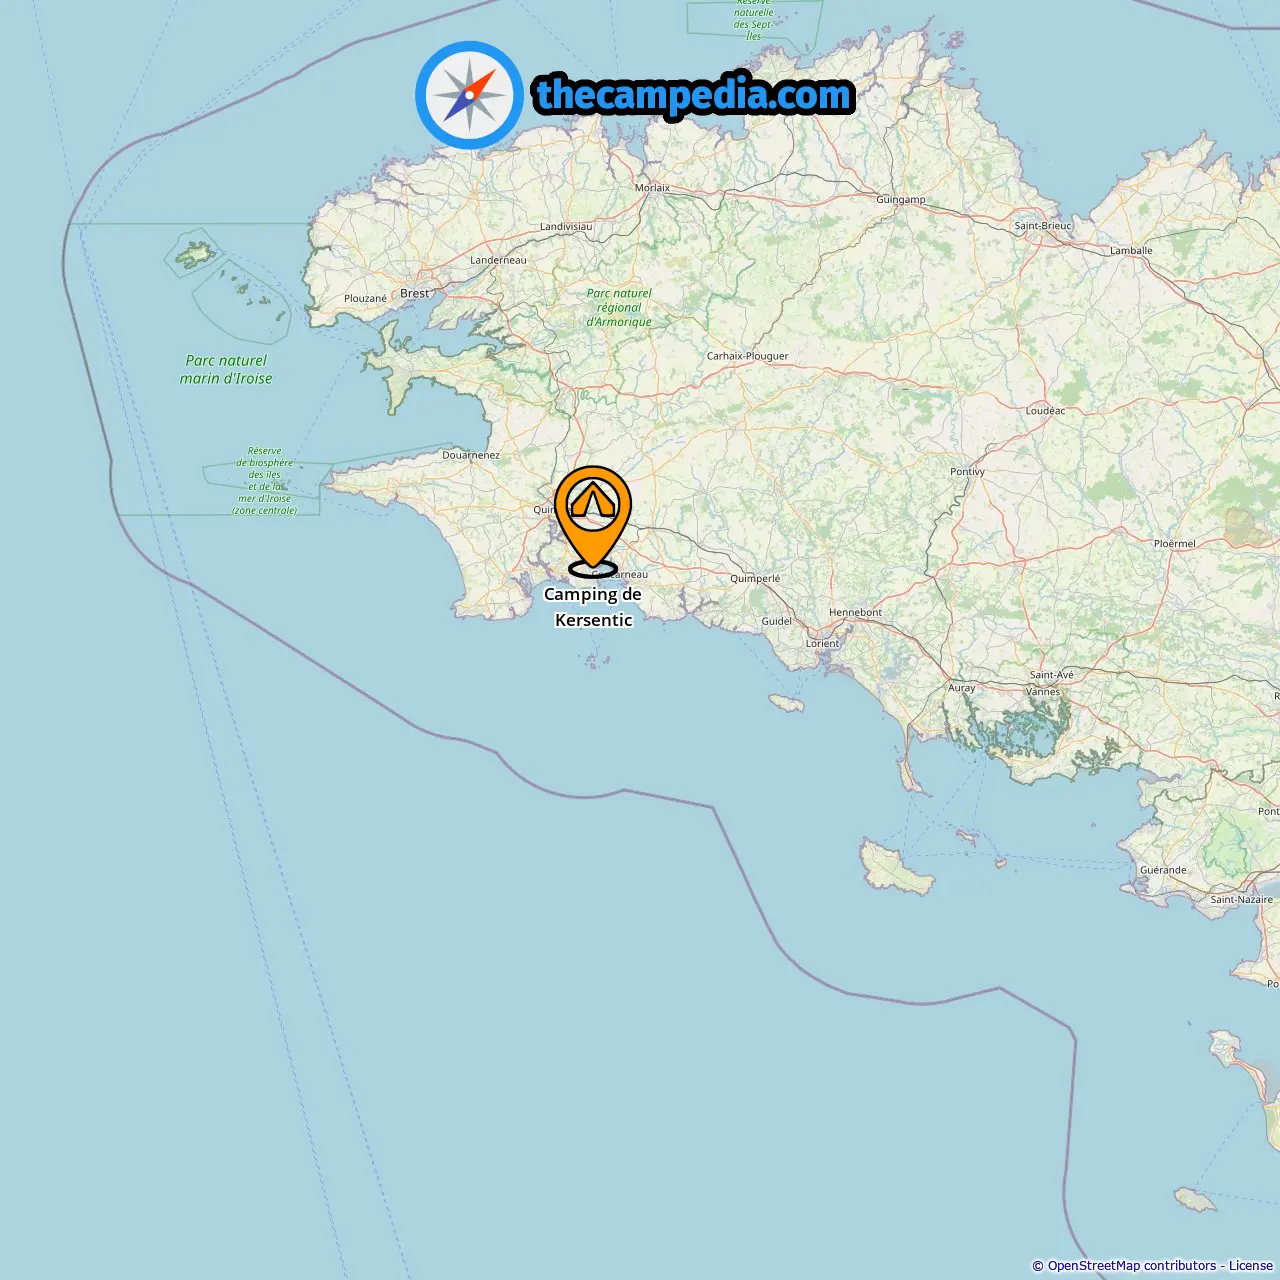Select the Morlaix town label
1280x1280 pixels.
coord(653,187)
